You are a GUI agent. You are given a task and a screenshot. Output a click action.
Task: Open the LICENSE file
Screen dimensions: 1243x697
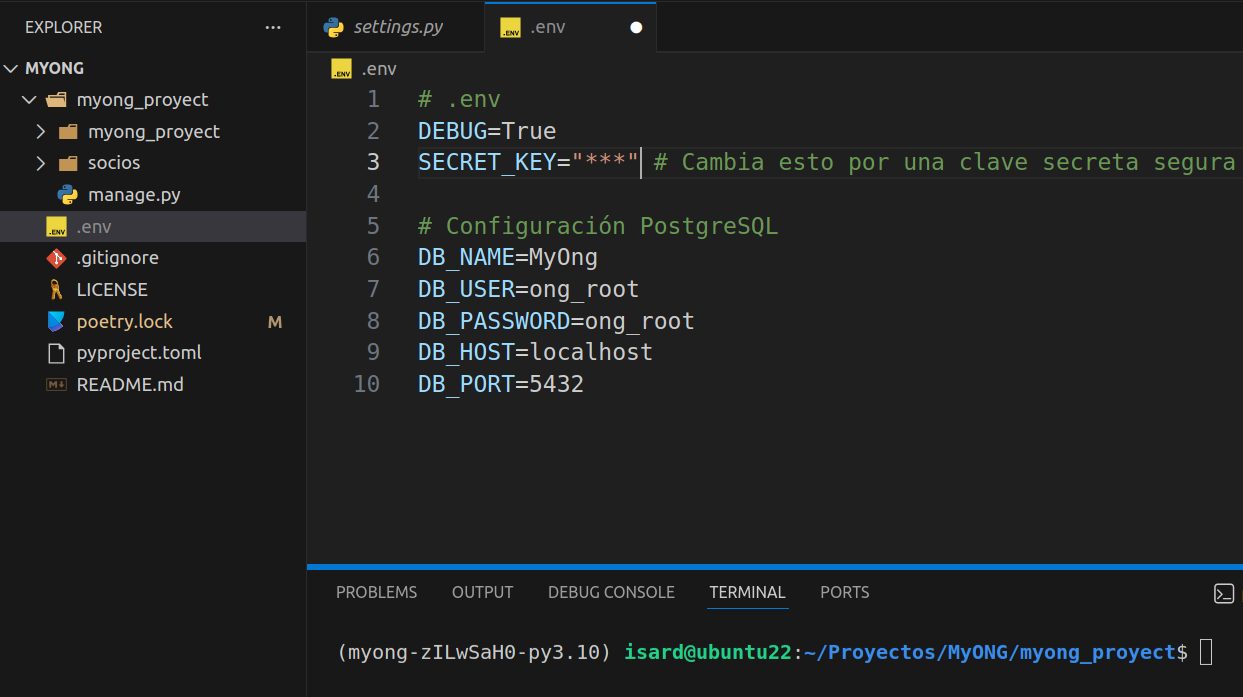coord(113,289)
